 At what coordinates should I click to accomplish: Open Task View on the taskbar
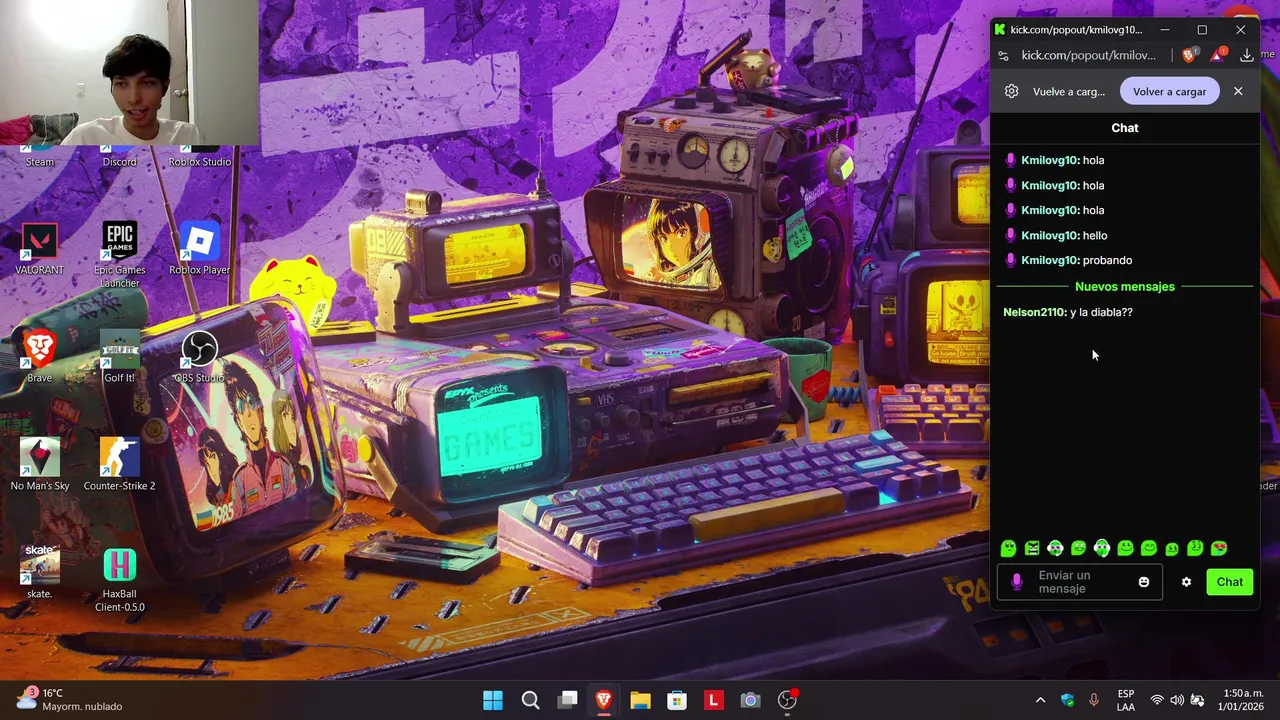click(x=567, y=700)
